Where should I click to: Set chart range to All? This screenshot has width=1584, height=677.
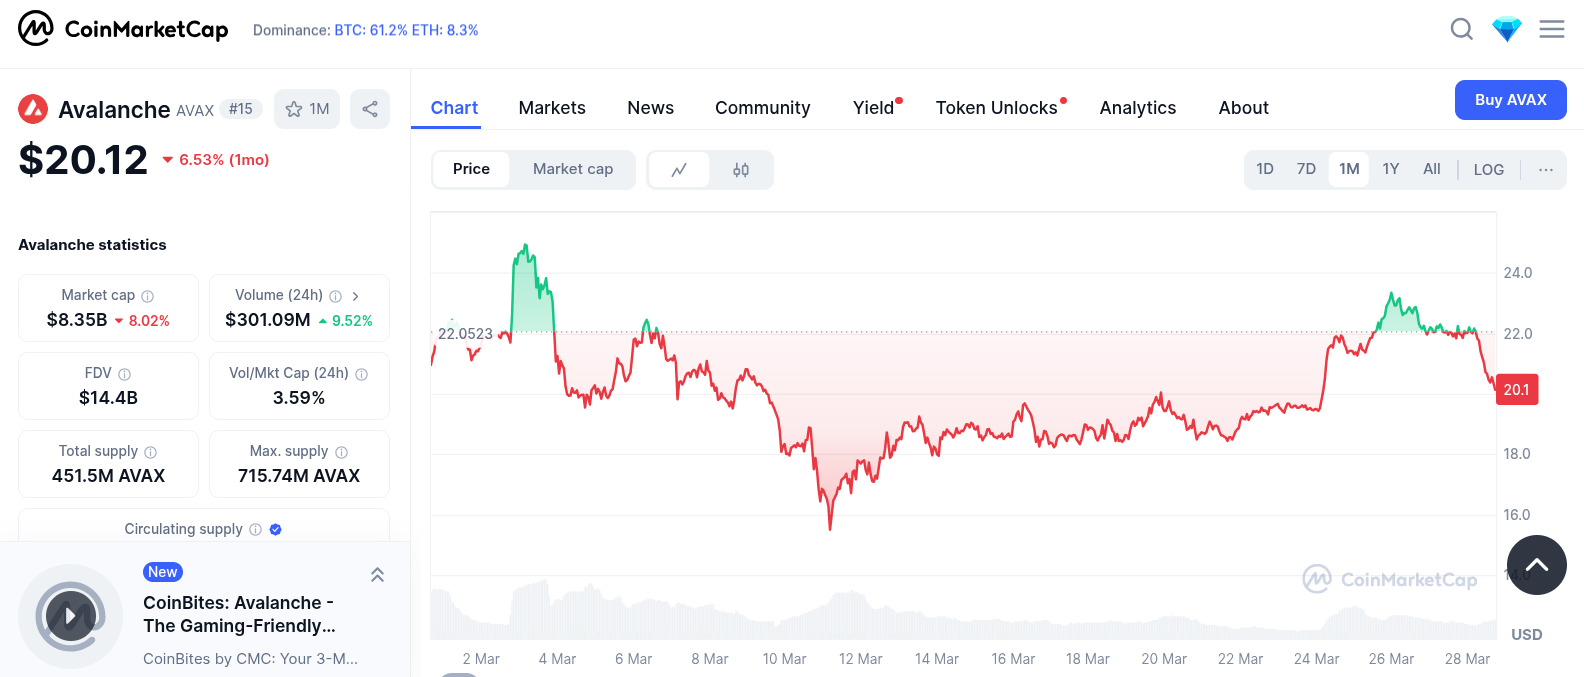click(1432, 169)
